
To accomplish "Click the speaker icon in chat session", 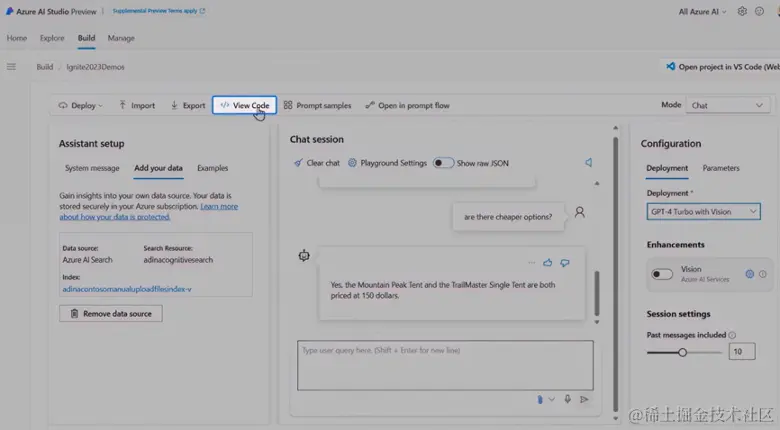I will [x=588, y=162].
